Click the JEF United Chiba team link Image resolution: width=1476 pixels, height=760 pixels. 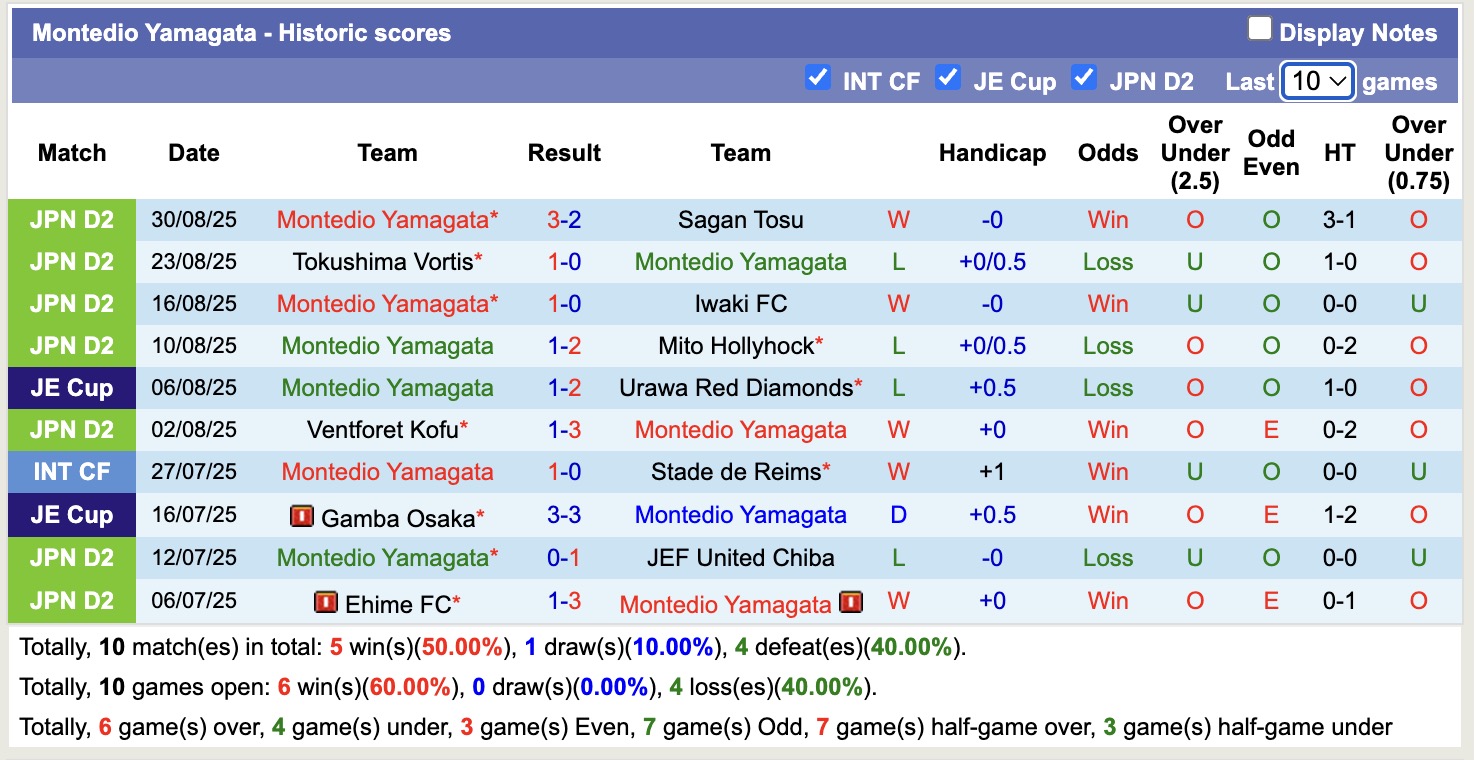[740, 557]
